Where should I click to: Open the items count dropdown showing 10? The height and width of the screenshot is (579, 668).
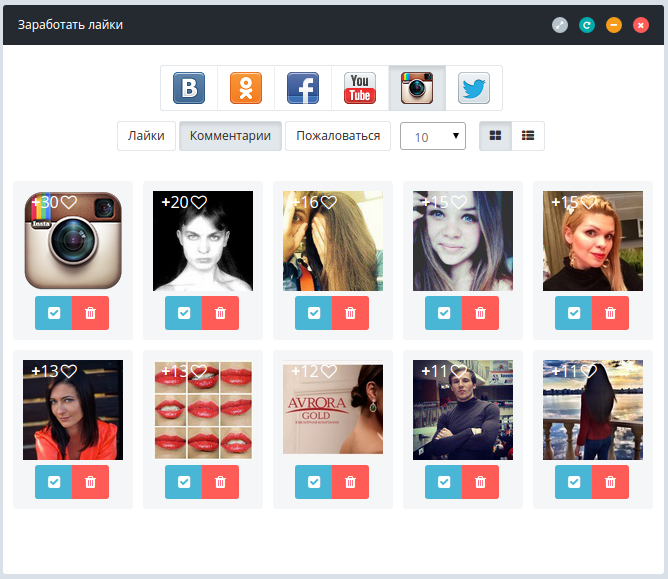[x=433, y=136]
